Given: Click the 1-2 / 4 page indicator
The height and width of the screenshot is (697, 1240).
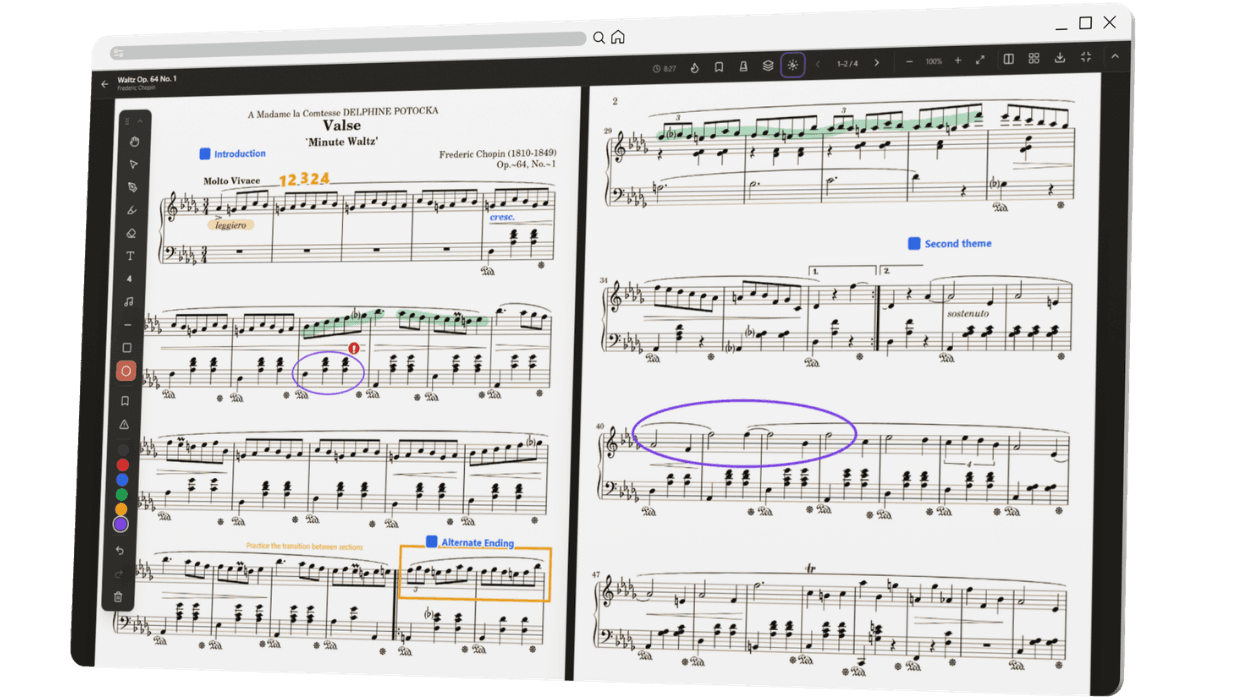Looking at the screenshot, I should click(847, 64).
